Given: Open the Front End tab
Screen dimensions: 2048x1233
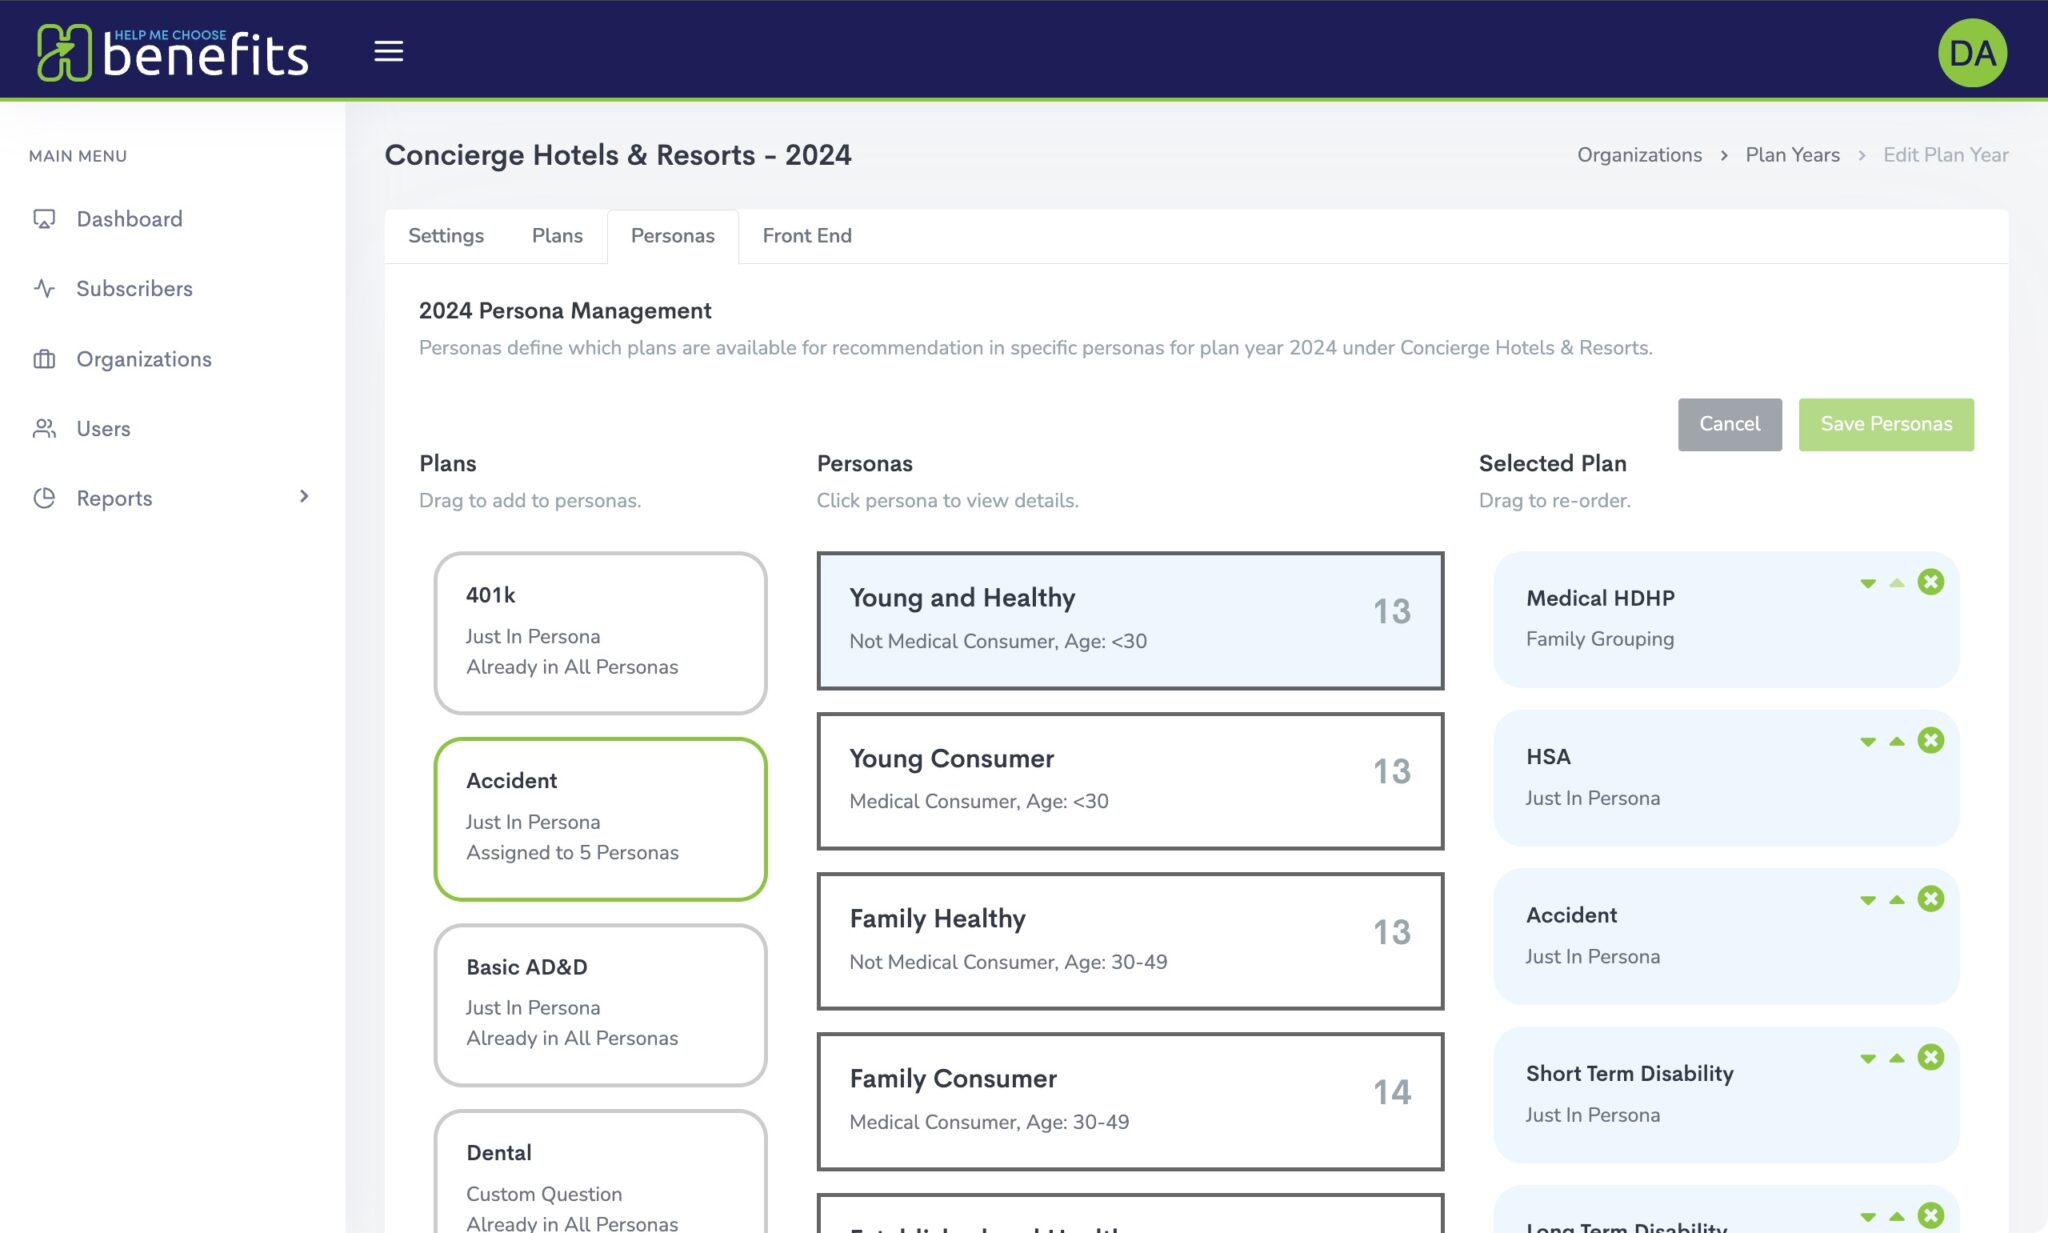Looking at the screenshot, I should 806,235.
